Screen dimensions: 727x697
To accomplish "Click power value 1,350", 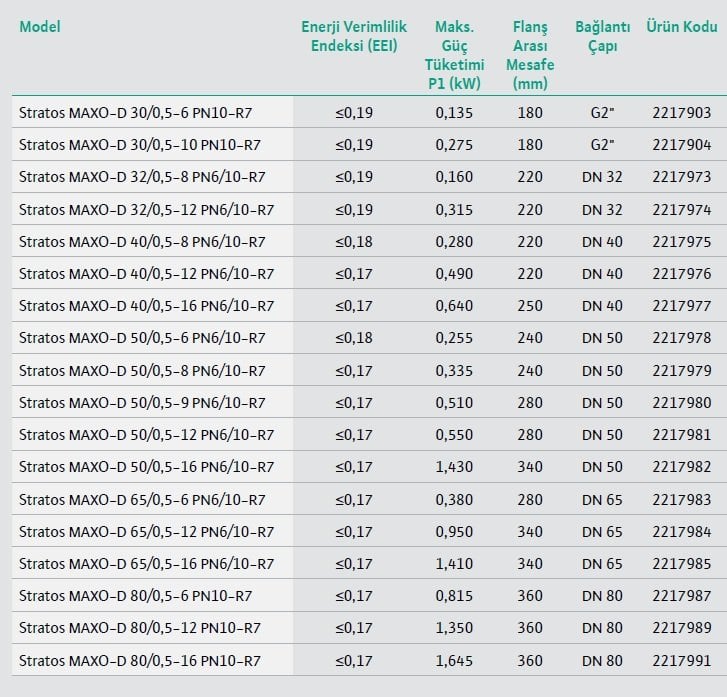I will point(454,627).
